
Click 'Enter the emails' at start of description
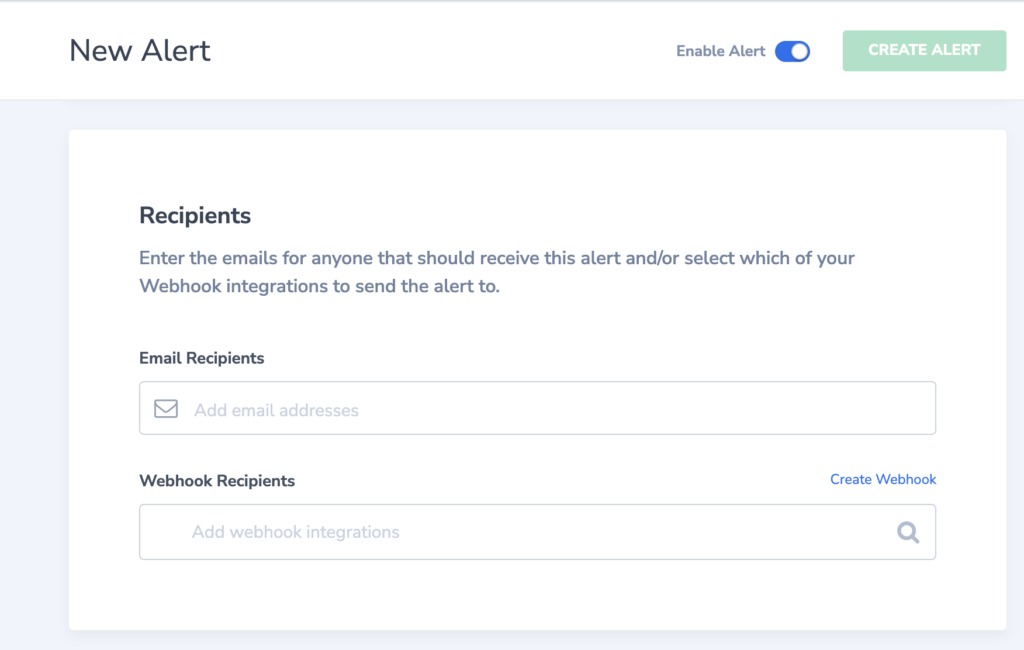click(x=208, y=258)
